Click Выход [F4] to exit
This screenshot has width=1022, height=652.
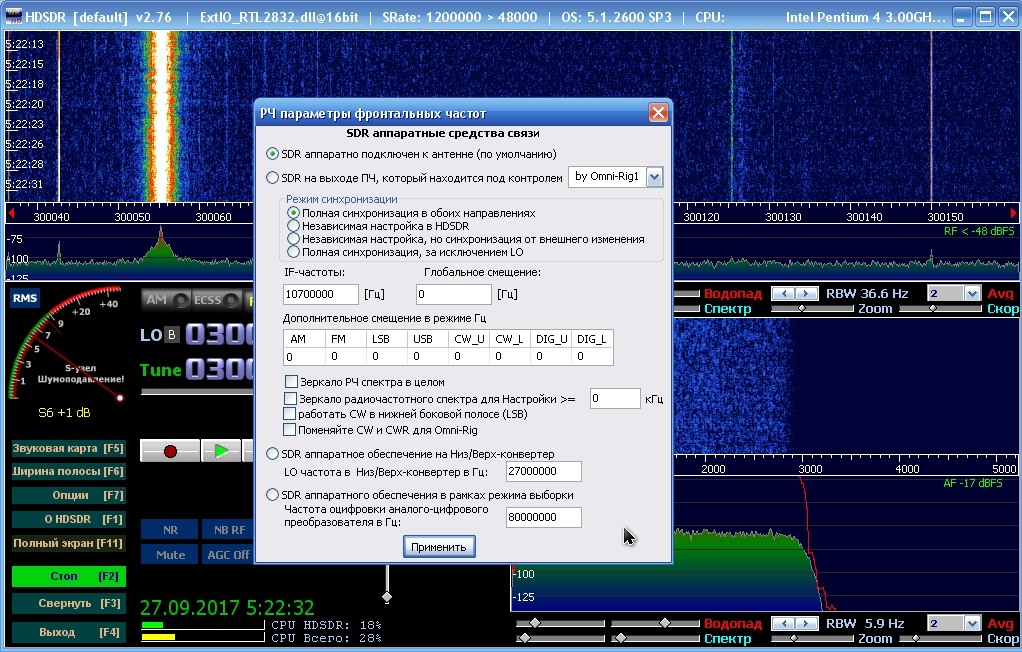[x=68, y=632]
